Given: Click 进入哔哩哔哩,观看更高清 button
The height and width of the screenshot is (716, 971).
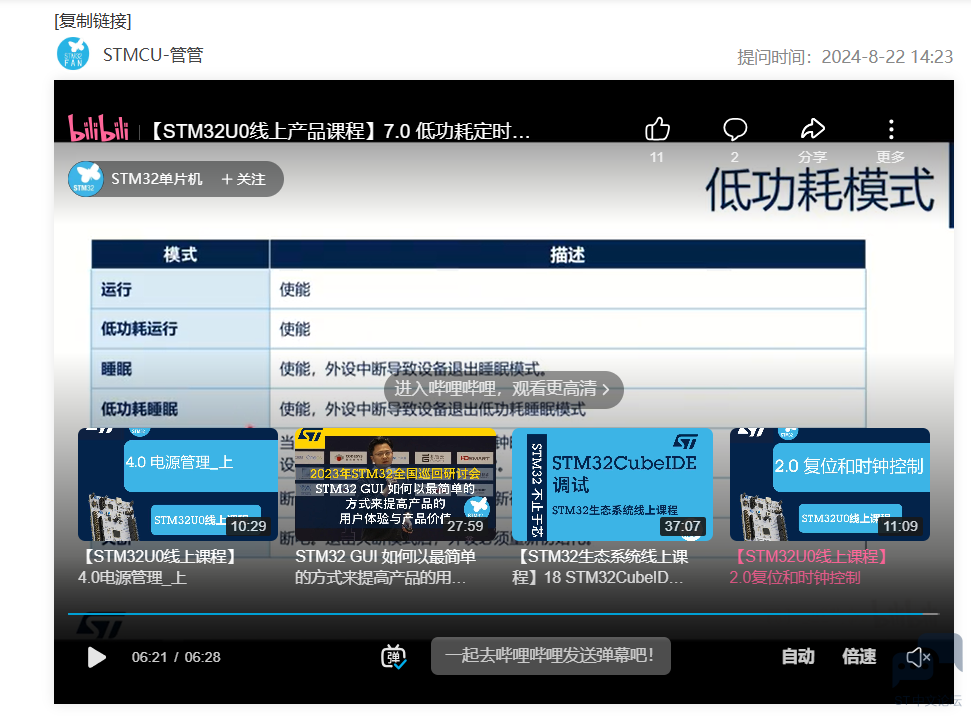Looking at the screenshot, I should (503, 389).
